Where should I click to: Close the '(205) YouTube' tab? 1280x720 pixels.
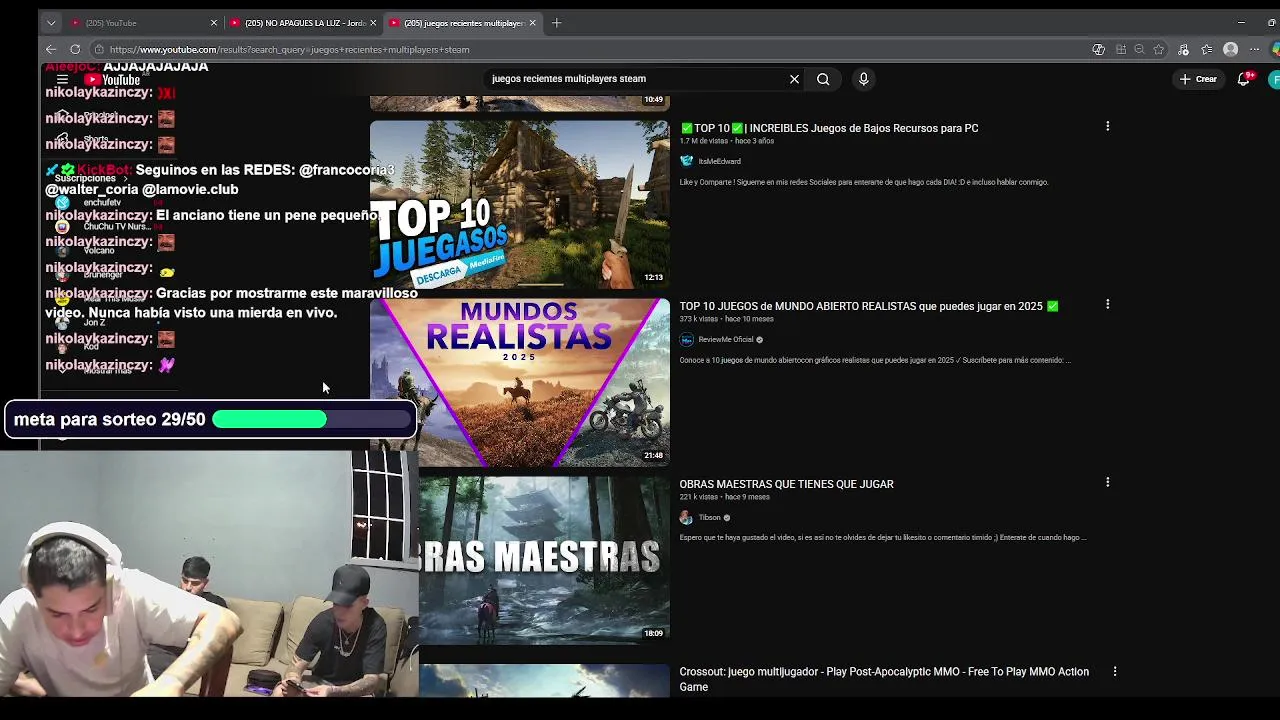coord(213,23)
